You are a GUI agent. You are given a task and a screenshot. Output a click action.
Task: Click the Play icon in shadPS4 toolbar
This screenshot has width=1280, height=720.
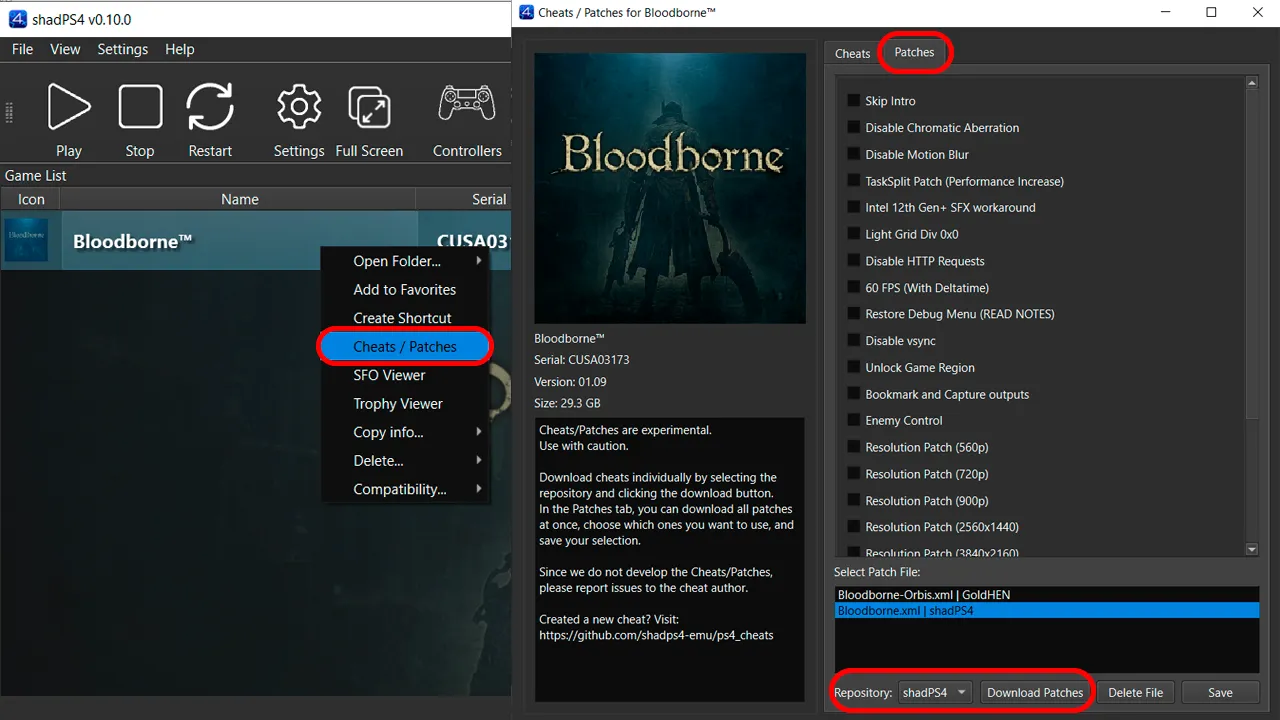coord(69,107)
